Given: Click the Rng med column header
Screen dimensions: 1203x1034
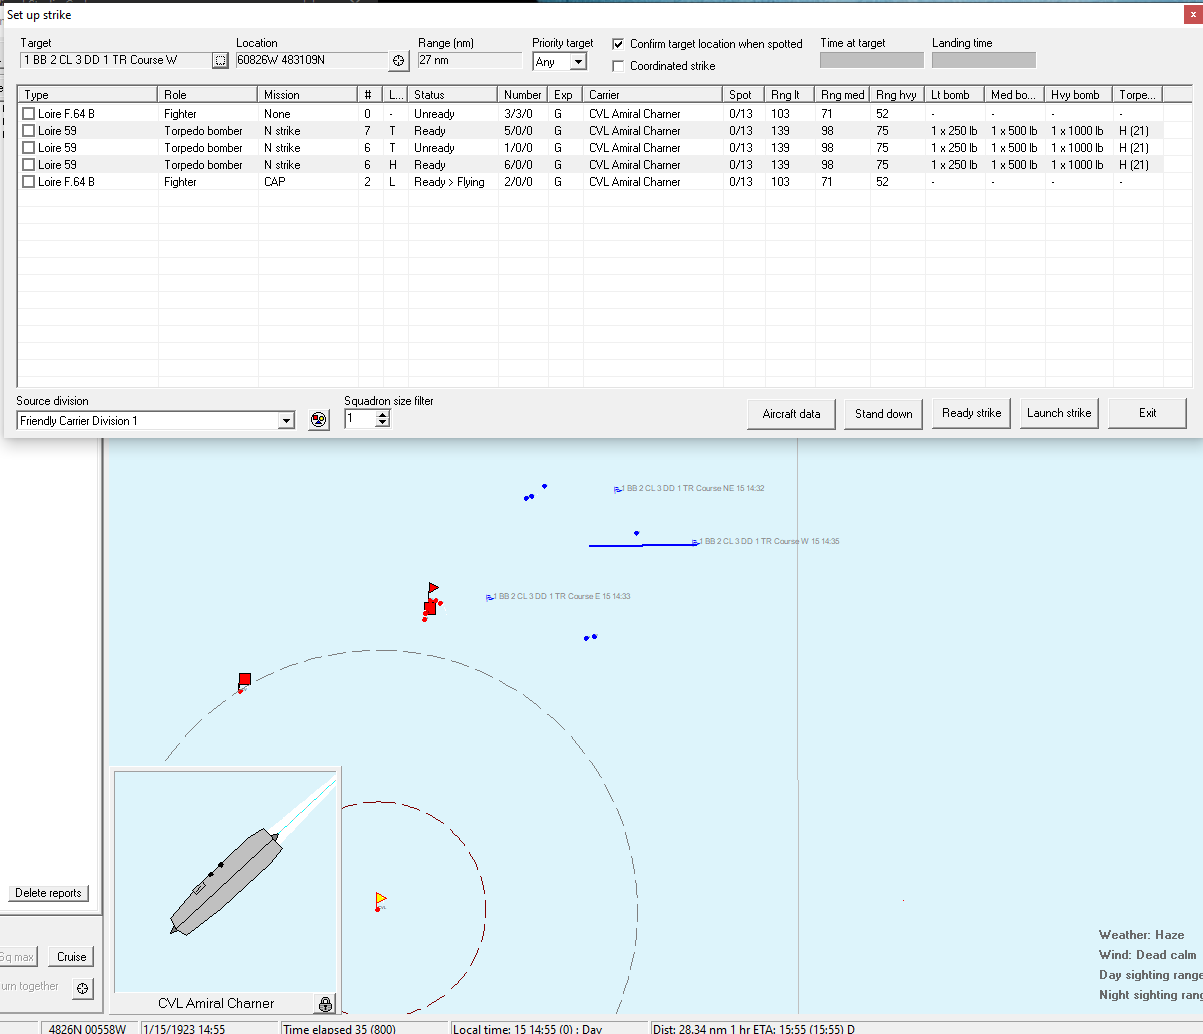Looking at the screenshot, I should [x=842, y=95].
